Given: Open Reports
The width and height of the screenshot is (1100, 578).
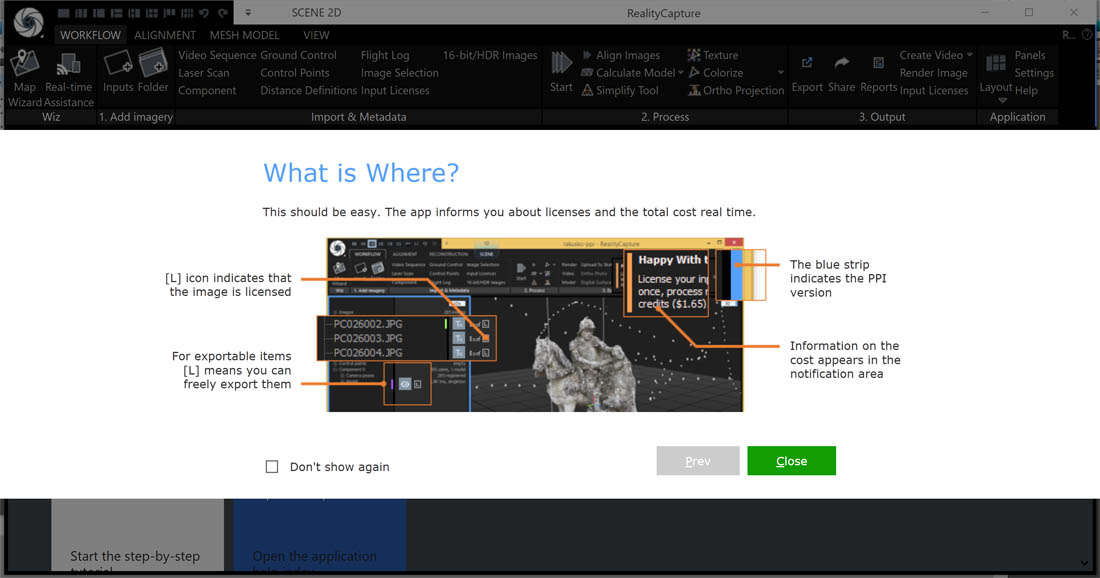Looking at the screenshot, I should 878,74.
